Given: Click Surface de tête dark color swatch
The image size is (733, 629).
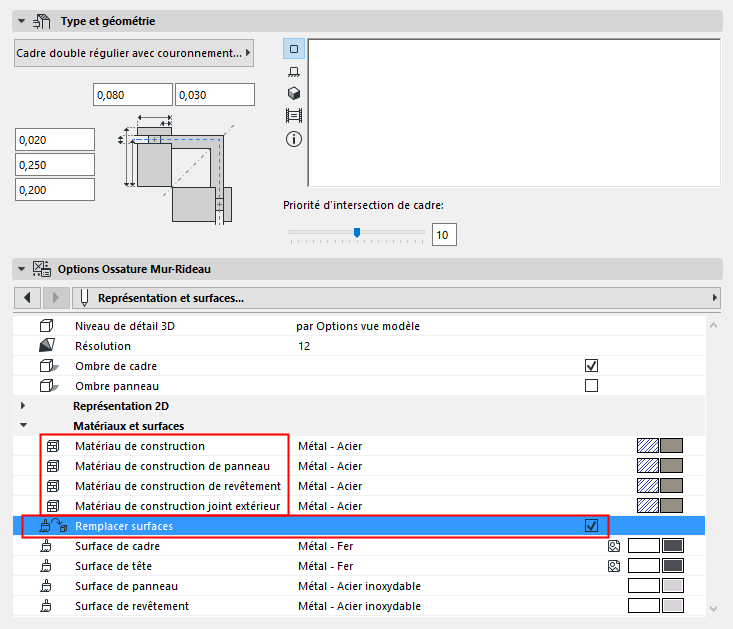Looking at the screenshot, I should pyautogui.click(x=673, y=565).
